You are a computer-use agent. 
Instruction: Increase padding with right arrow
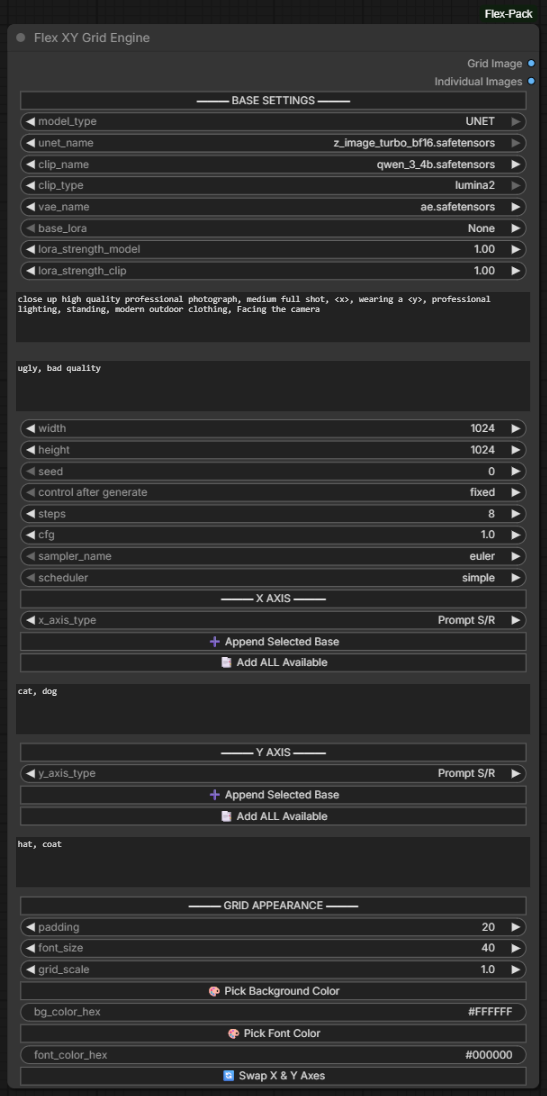[516, 927]
